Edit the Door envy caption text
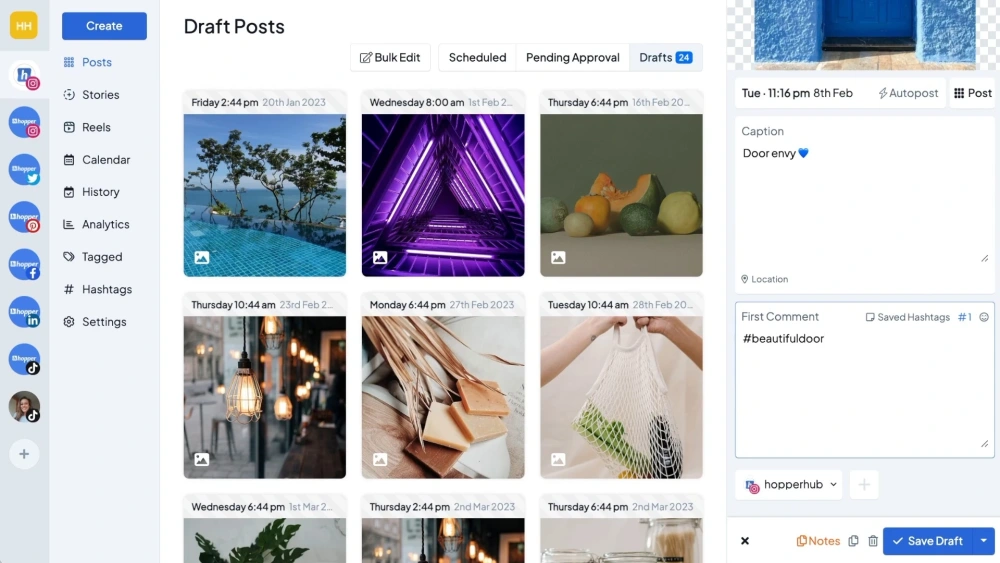1000x563 pixels. (864, 203)
